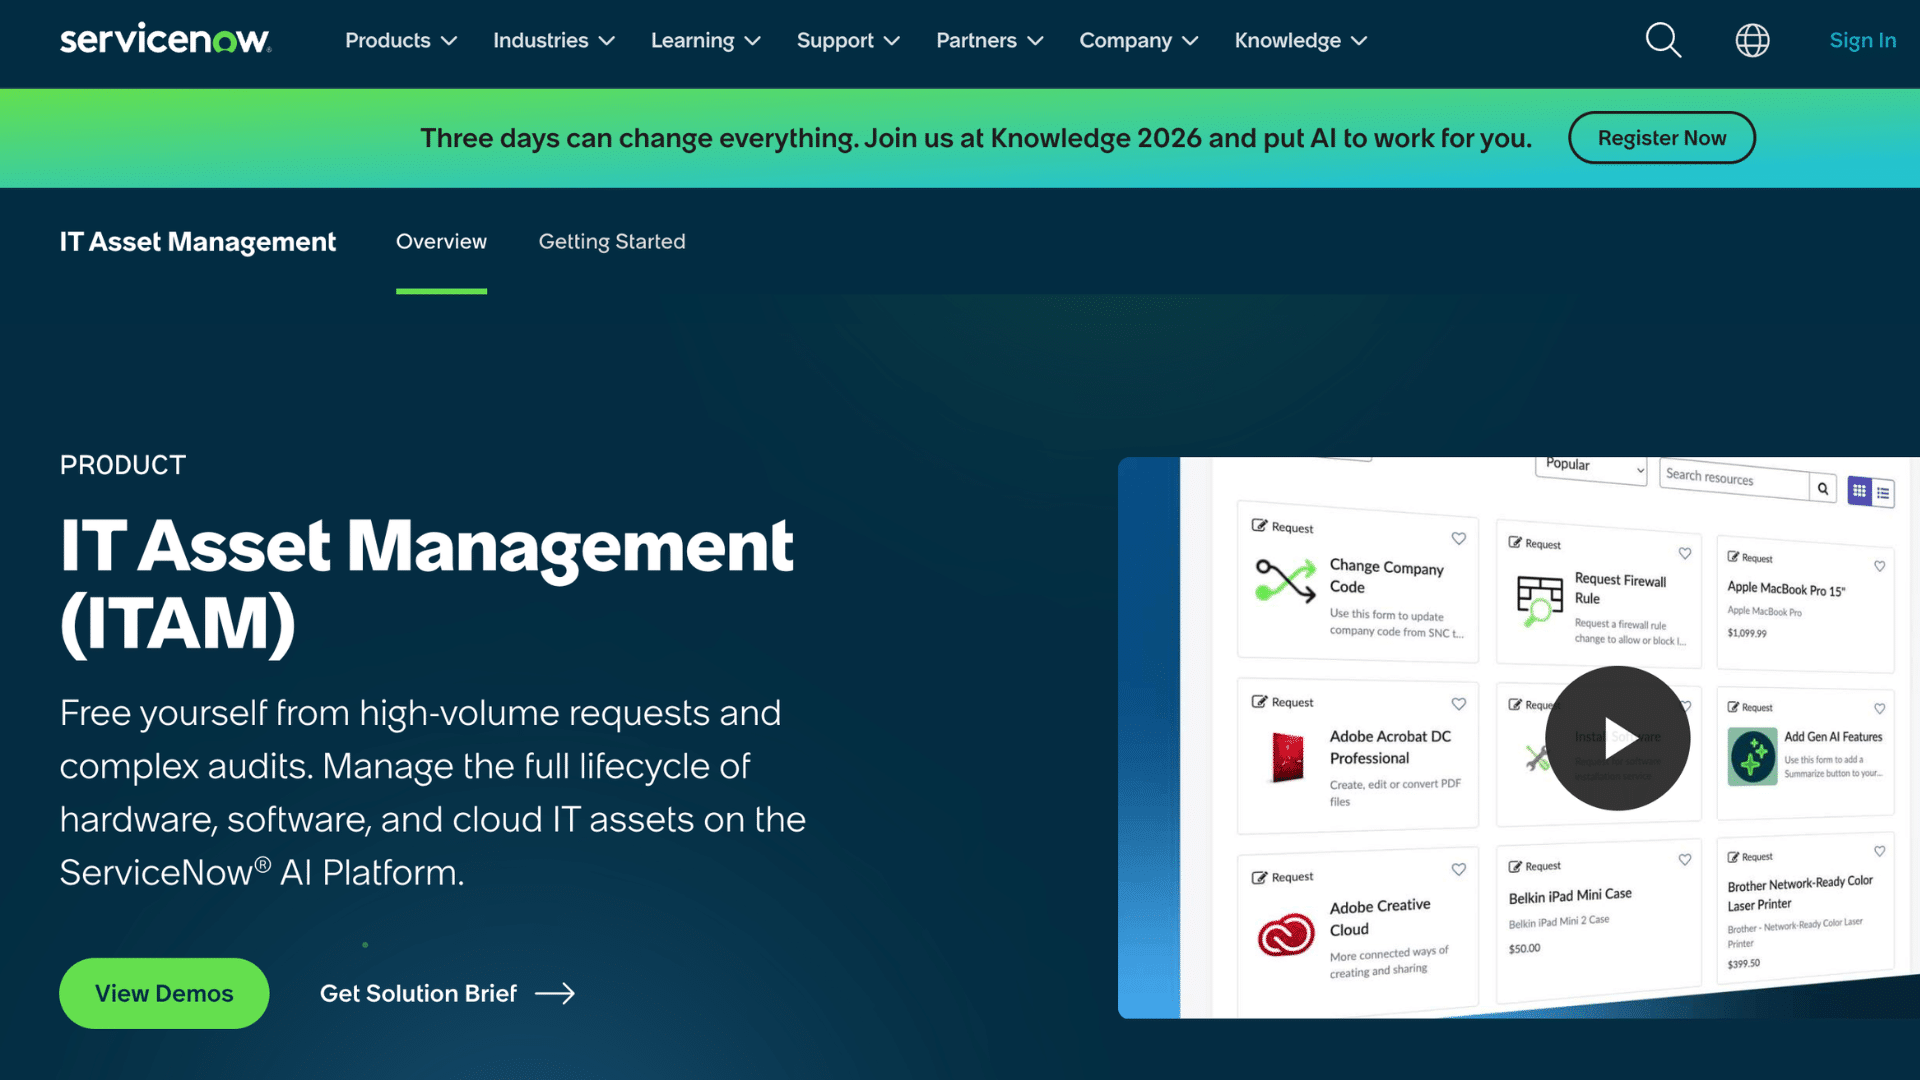The image size is (1920, 1080).
Task: Play the demo video
Action: [x=1617, y=738]
